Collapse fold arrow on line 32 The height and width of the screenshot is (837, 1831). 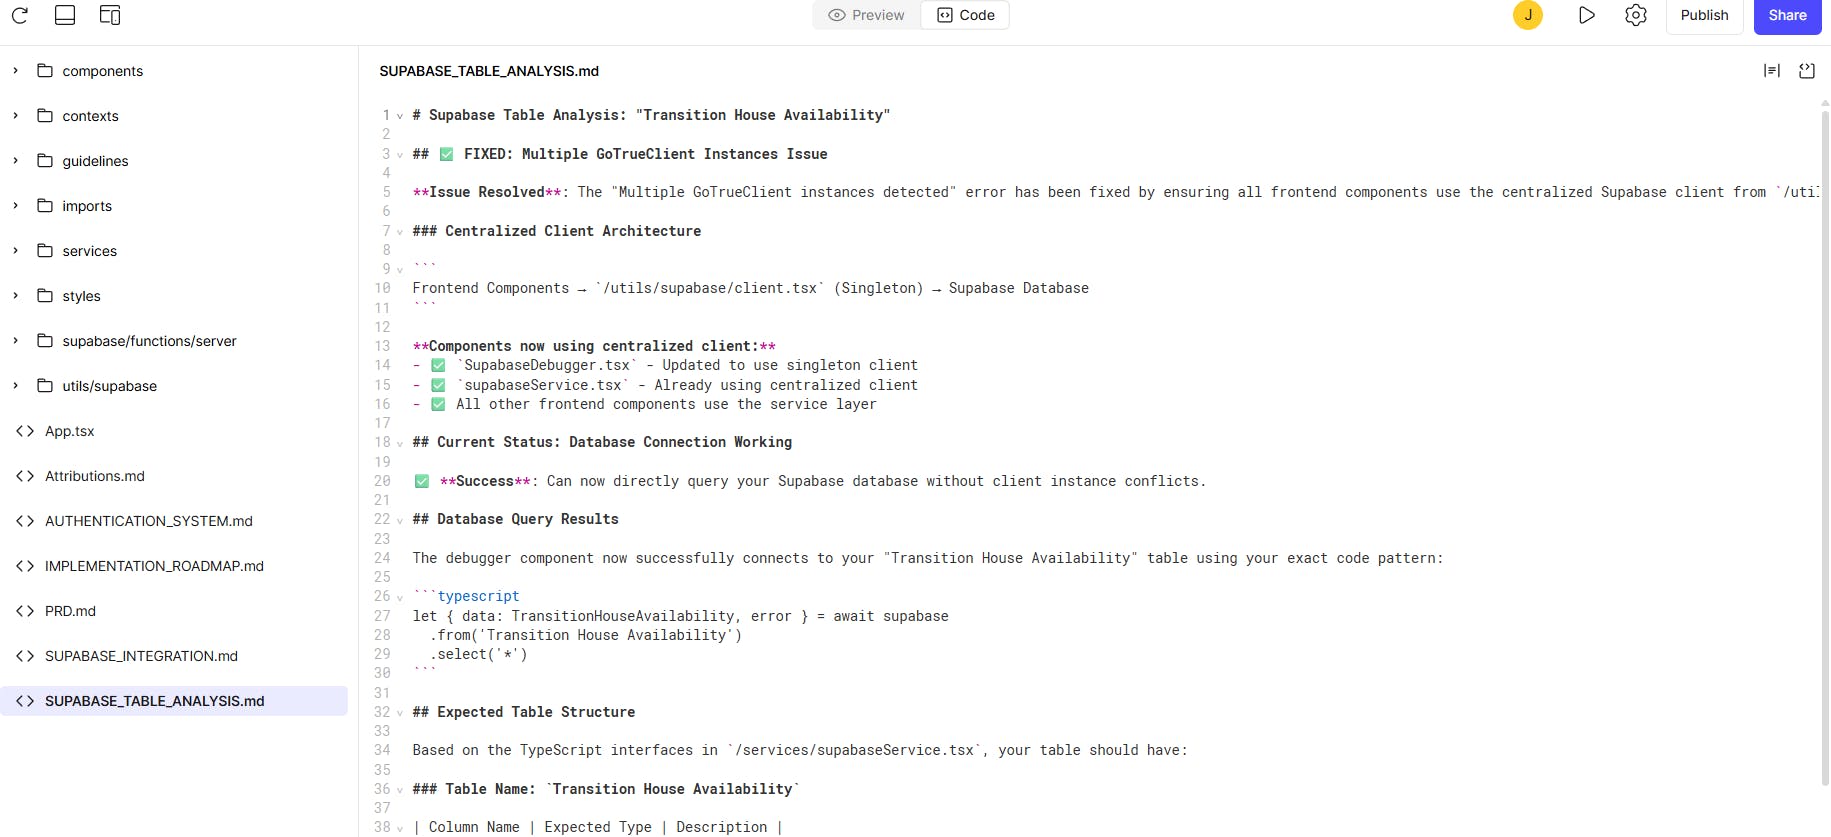tap(400, 713)
